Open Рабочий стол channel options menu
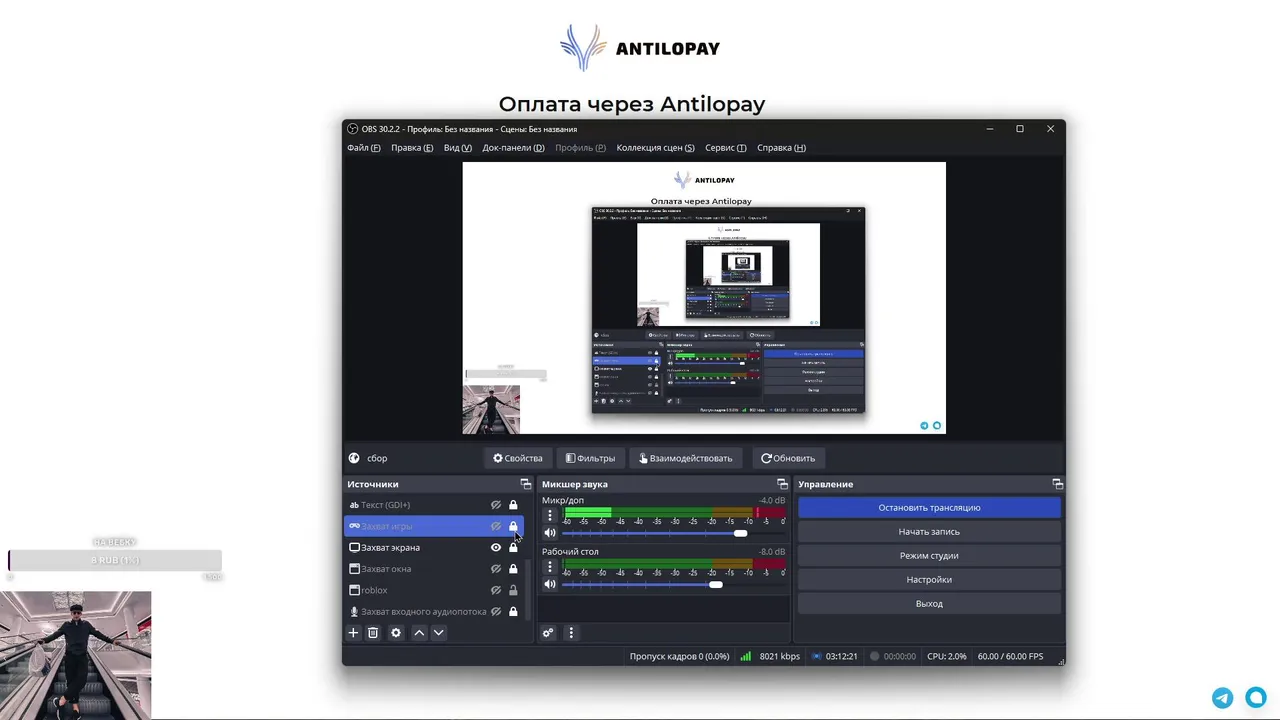 tap(549, 567)
